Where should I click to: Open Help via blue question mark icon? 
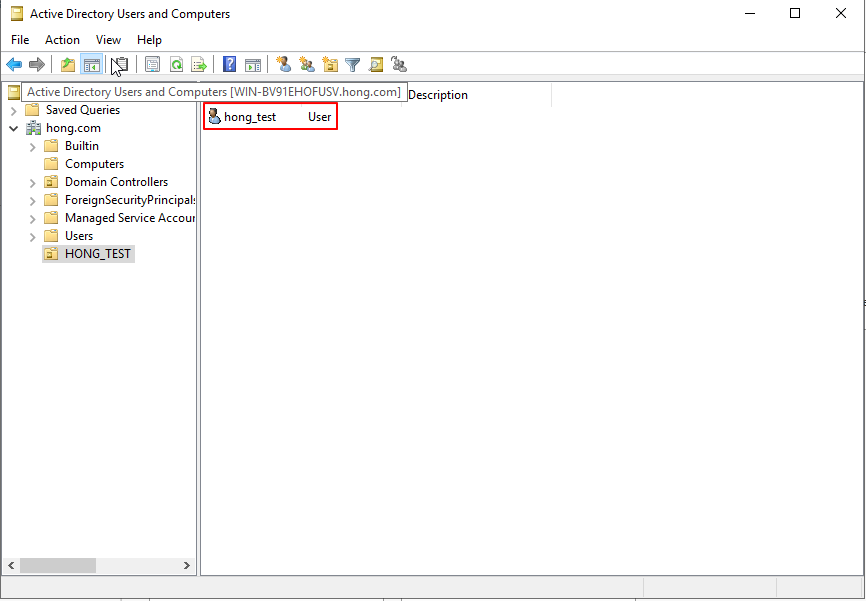click(x=229, y=65)
